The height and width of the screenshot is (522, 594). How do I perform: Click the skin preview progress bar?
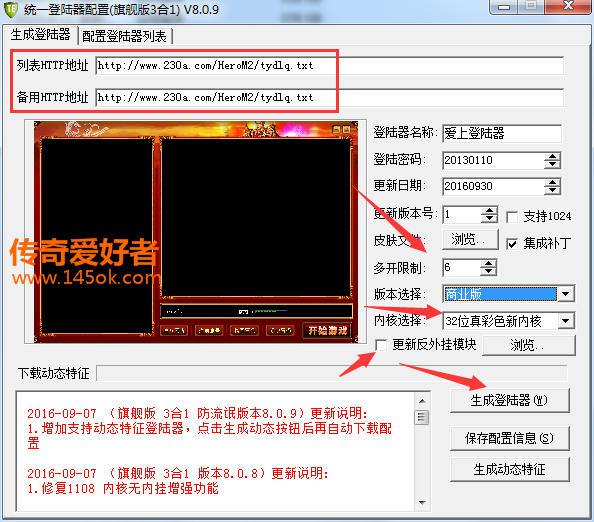[x=256, y=311]
